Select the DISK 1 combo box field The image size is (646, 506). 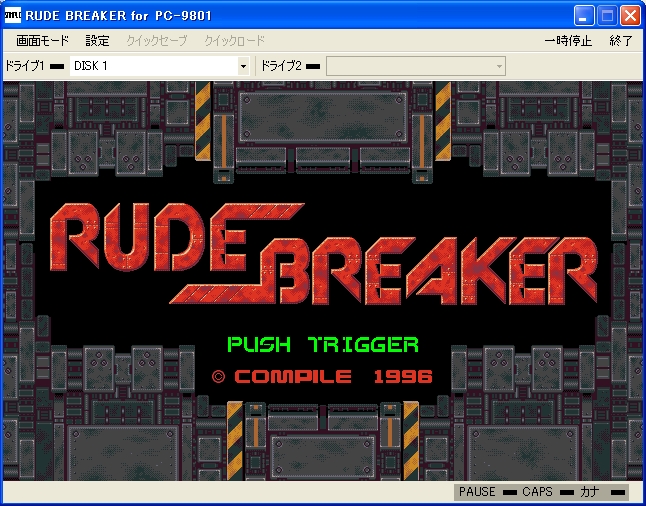tap(160, 66)
